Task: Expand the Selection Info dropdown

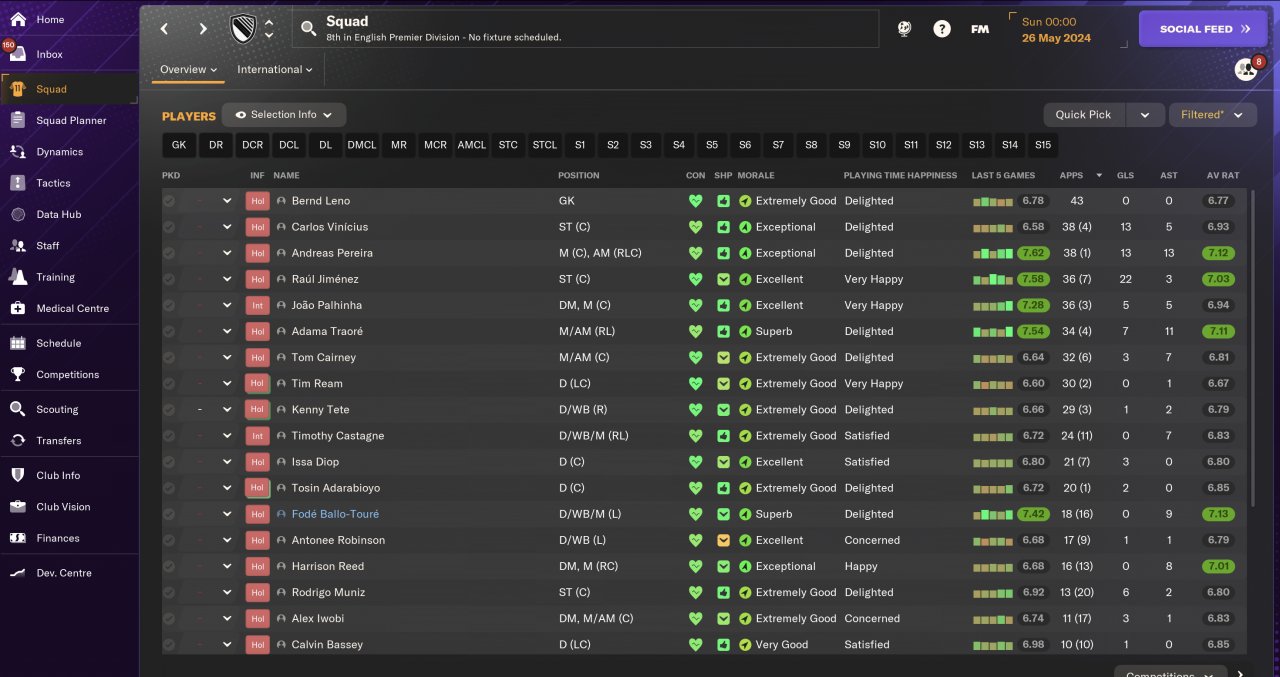Action: click(x=284, y=115)
